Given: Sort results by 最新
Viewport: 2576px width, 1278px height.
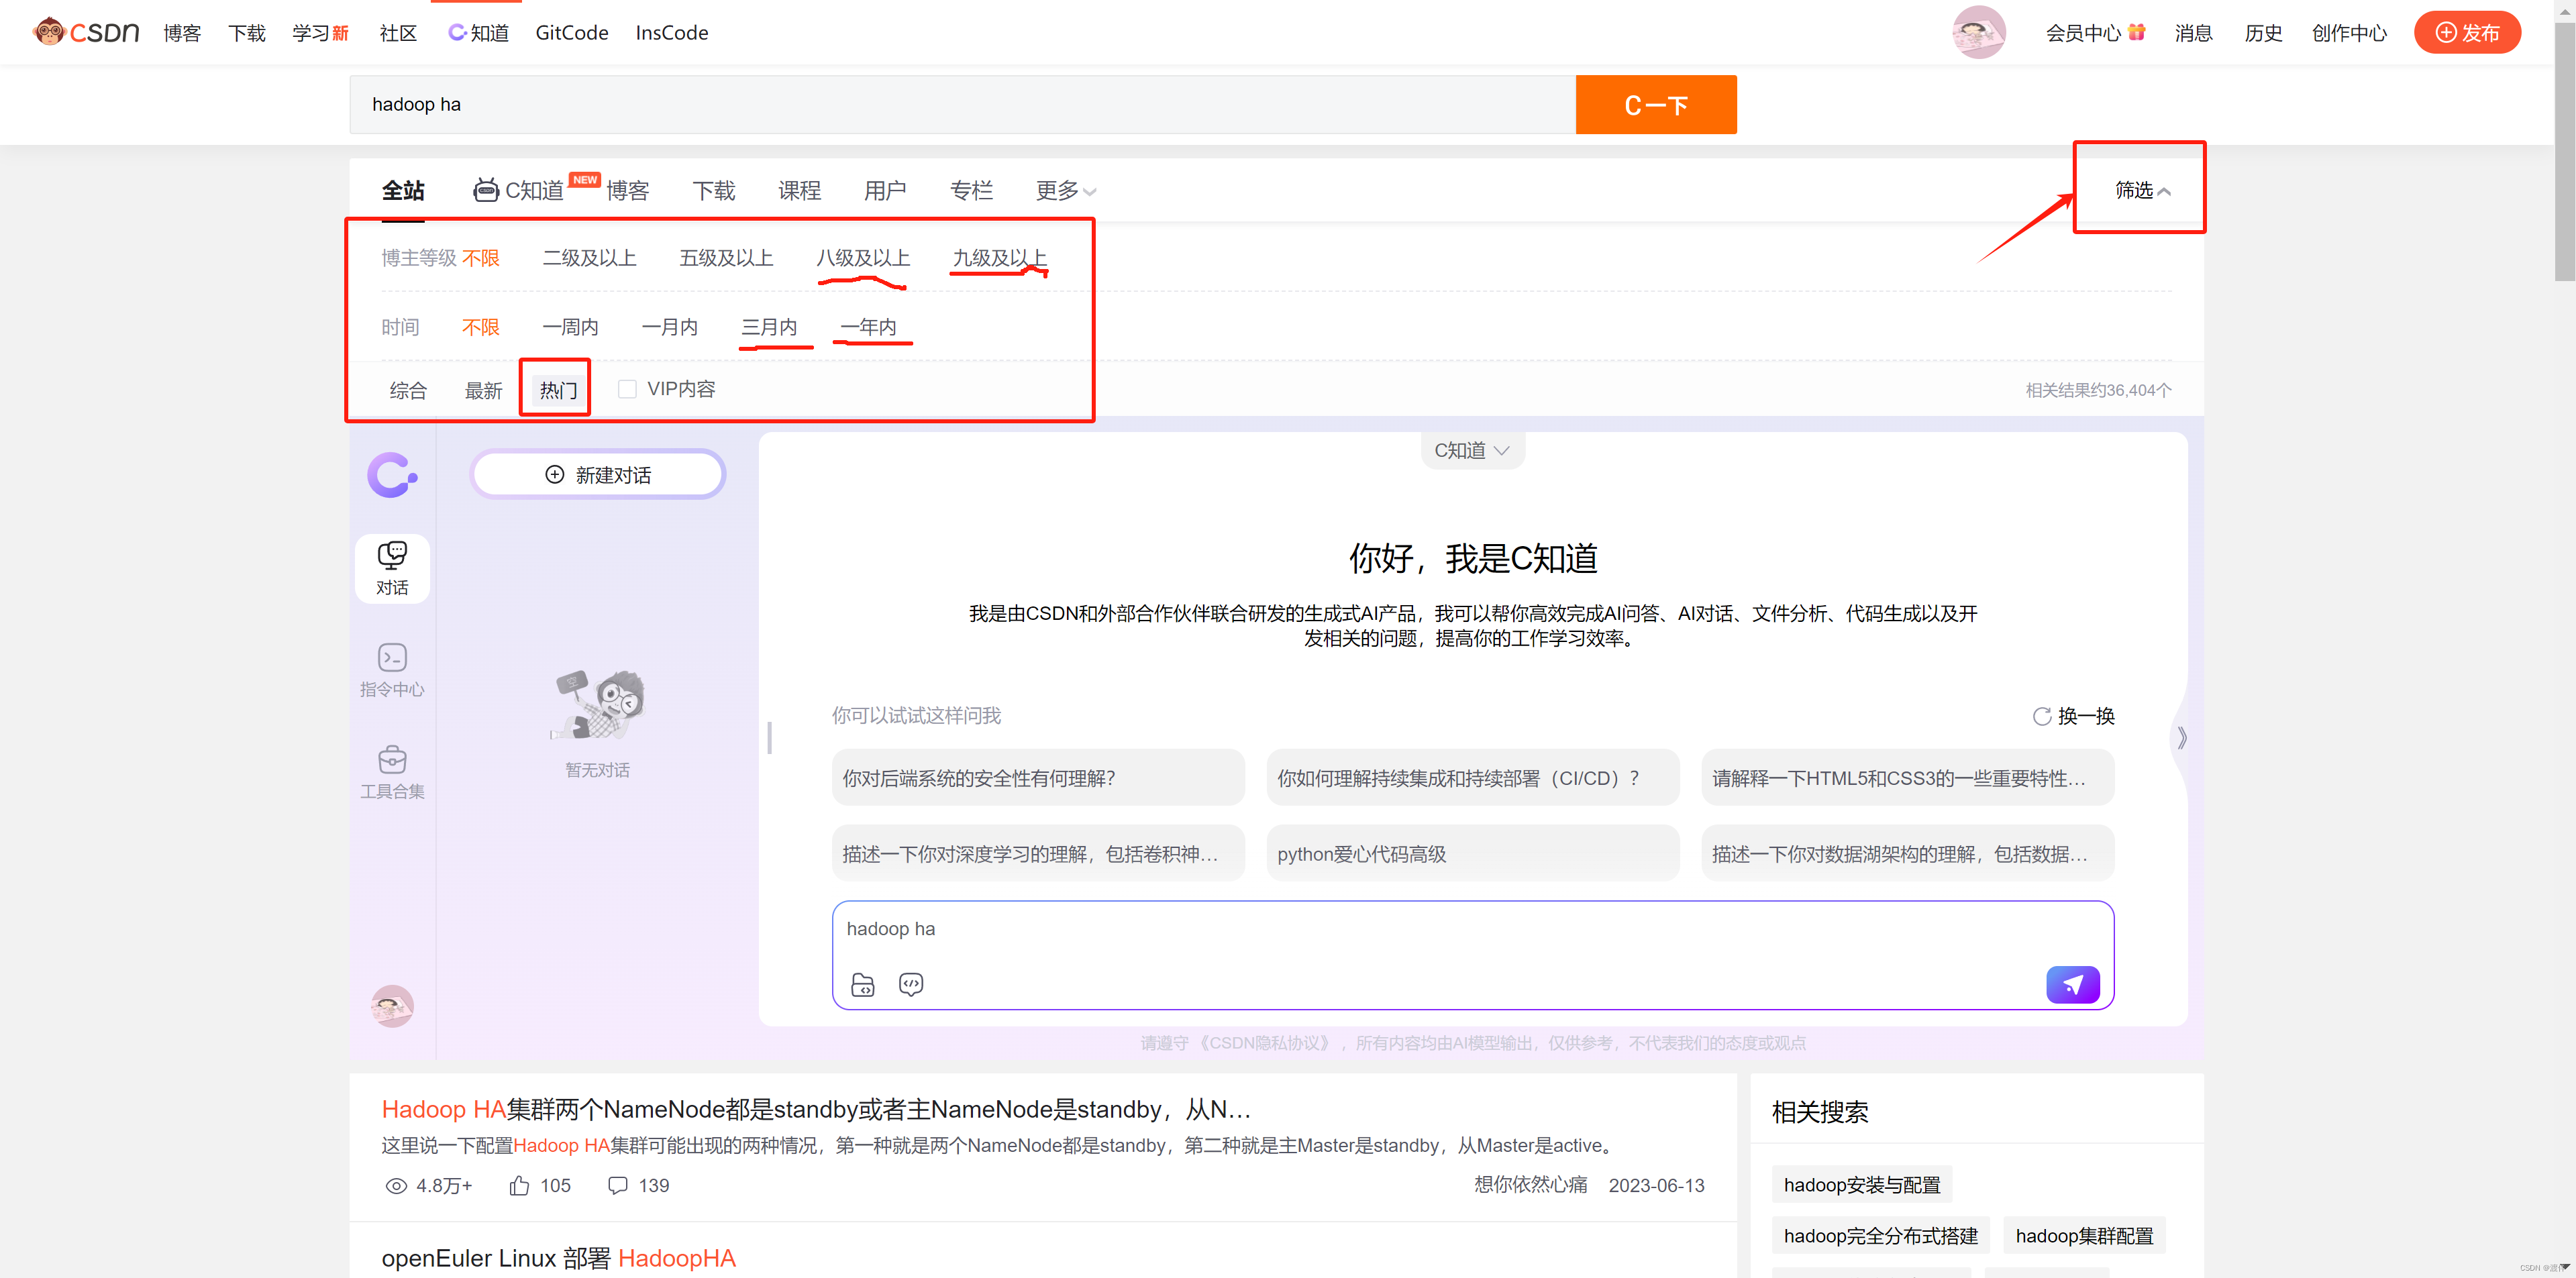Looking at the screenshot, I should tap(483, 390).
